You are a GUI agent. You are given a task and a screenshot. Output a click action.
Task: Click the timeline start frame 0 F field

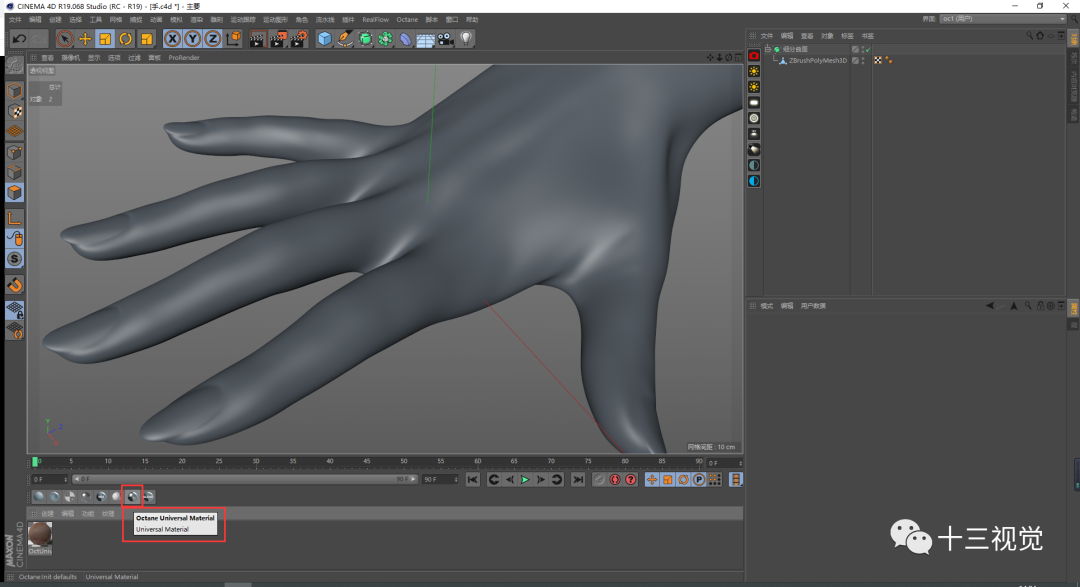click(x=50, y=480)
